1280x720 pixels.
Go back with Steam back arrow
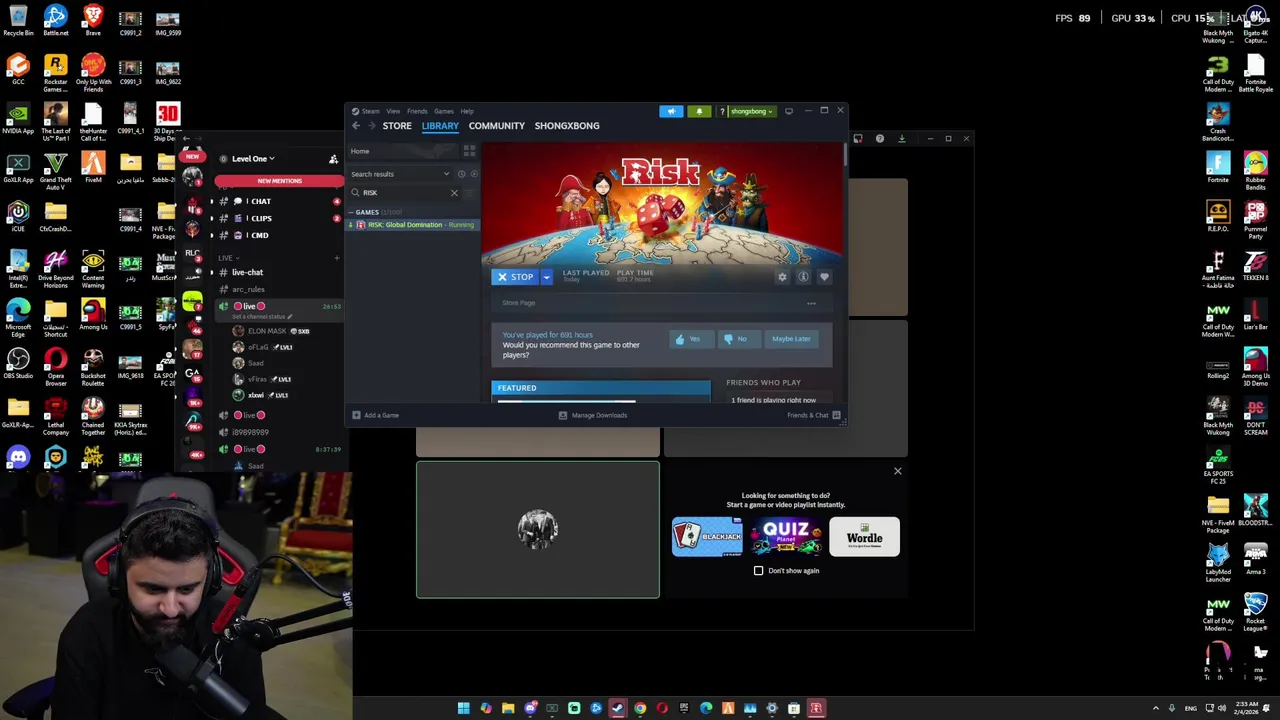(356, 126)
